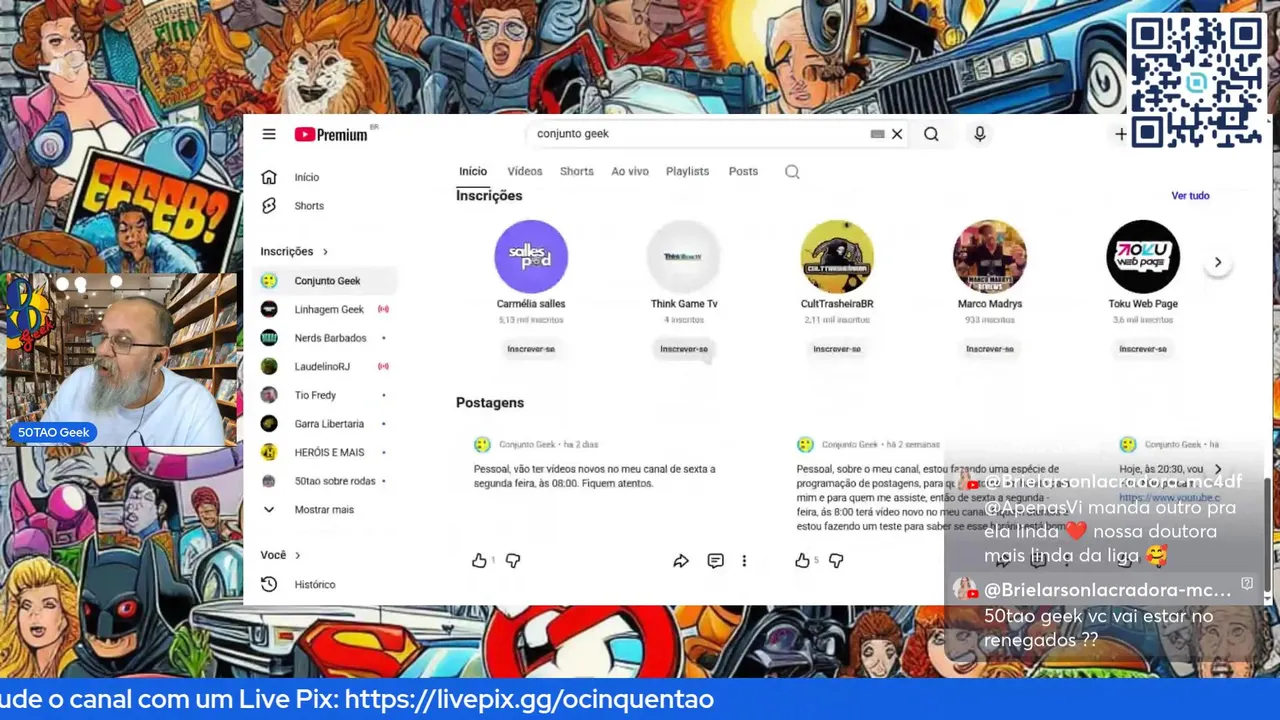Open 50tao sobre rodas channel in sidebar
This screenshot has height=720, width=1280.
tap(325, 481)
